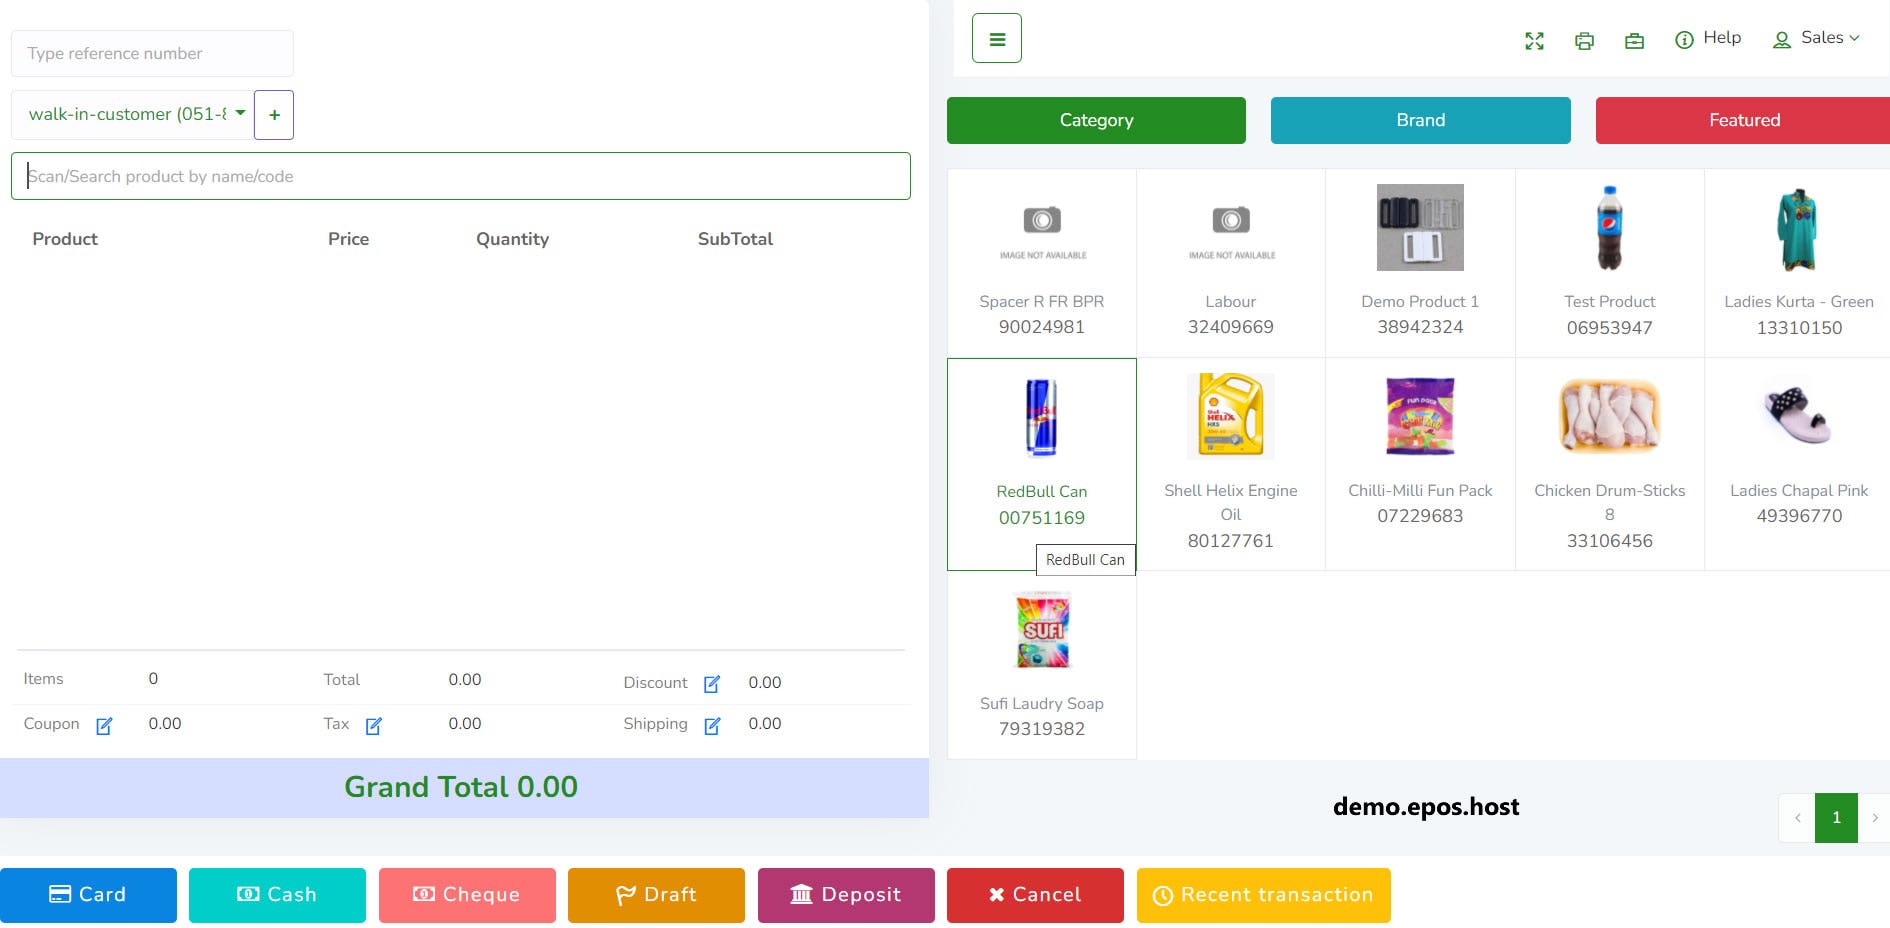Viewport: 1890px width, 928px height.
Task: Click the Recent transaction button
Action: (1263, 895)
